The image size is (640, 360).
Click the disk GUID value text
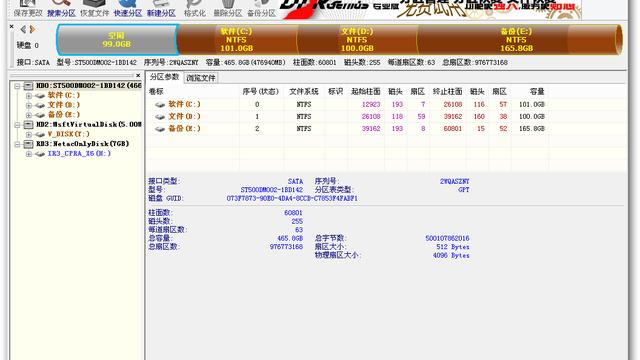[x=292, y=198]
